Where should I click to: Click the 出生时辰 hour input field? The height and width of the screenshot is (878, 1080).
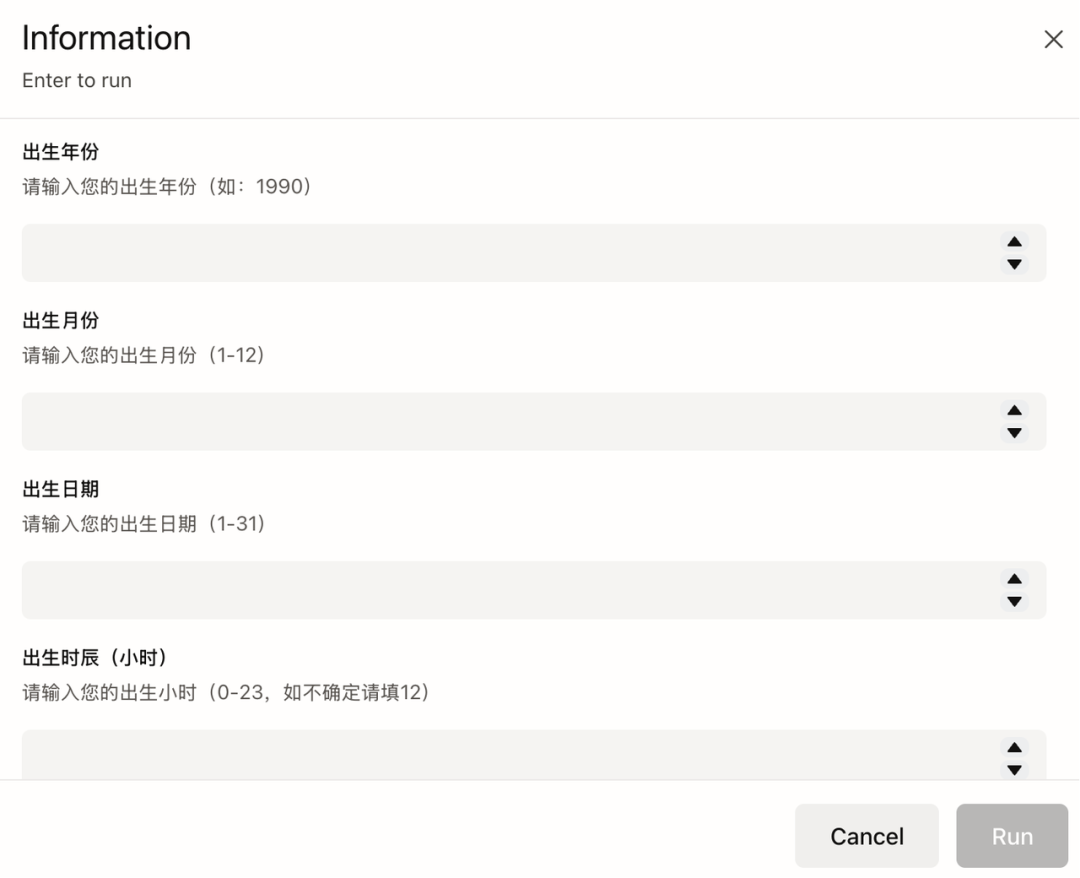500,755
